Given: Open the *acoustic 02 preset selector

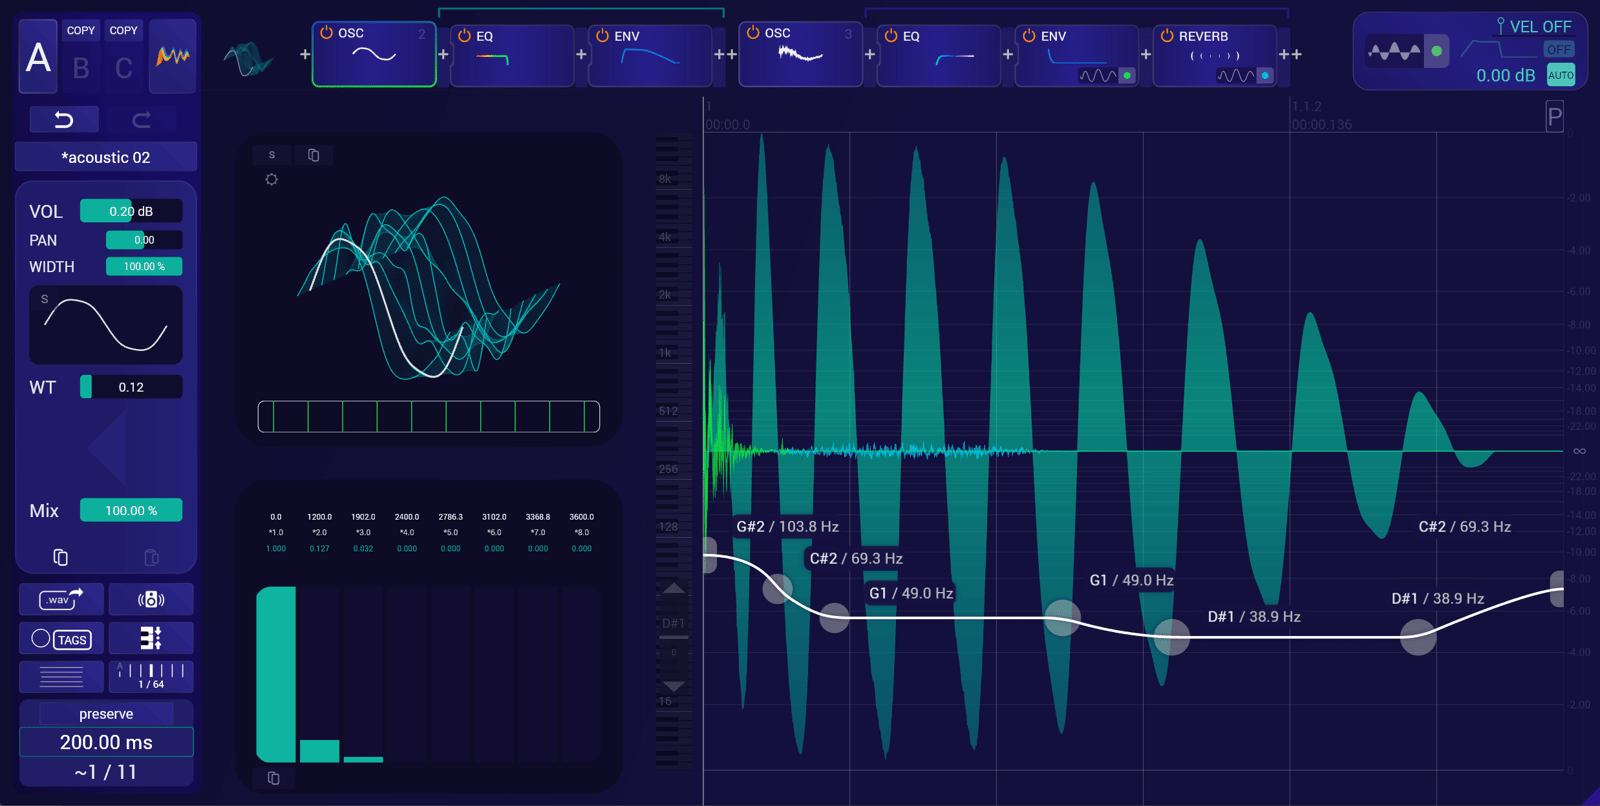Looking at the screenshot, I should point(106,157).
